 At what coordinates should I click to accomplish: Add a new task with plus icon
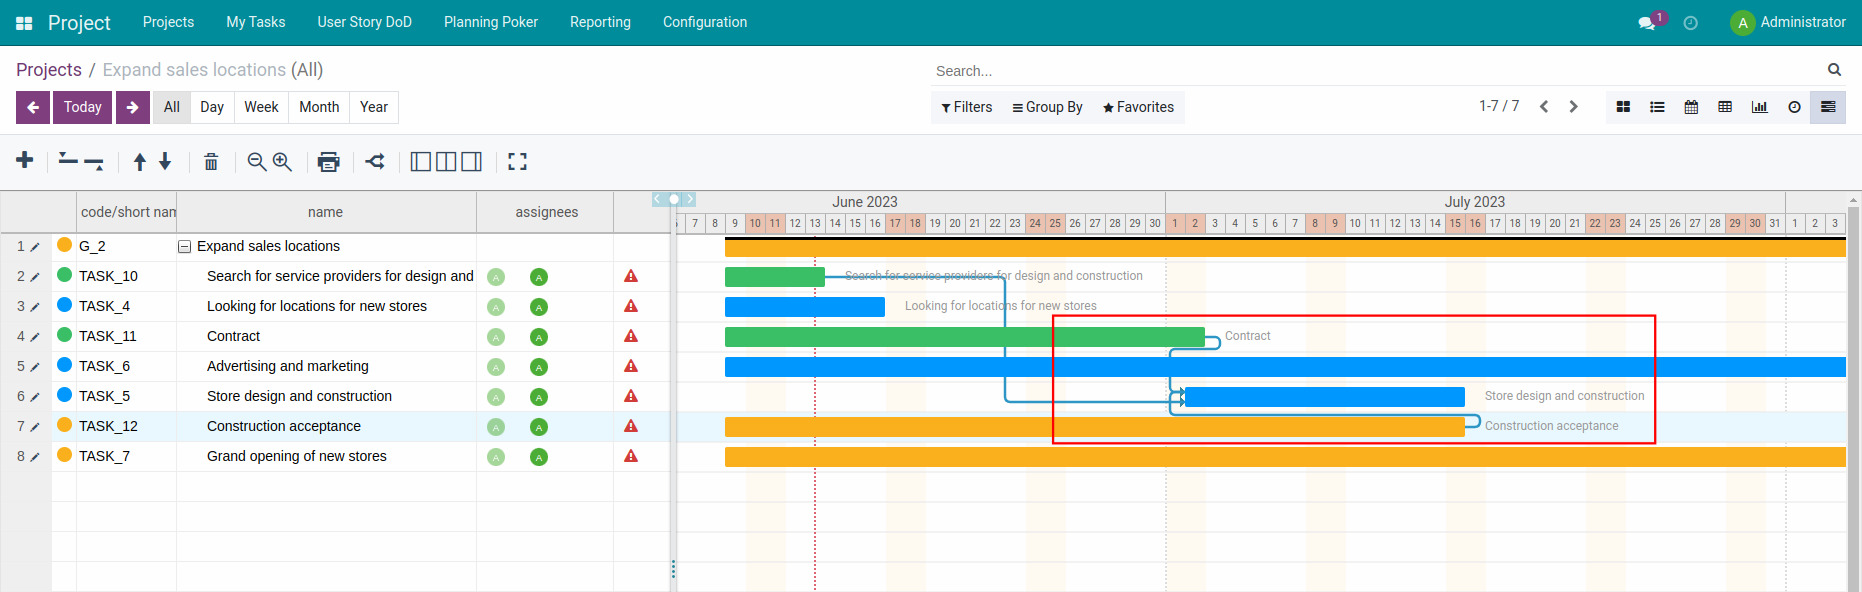(25, 160)
